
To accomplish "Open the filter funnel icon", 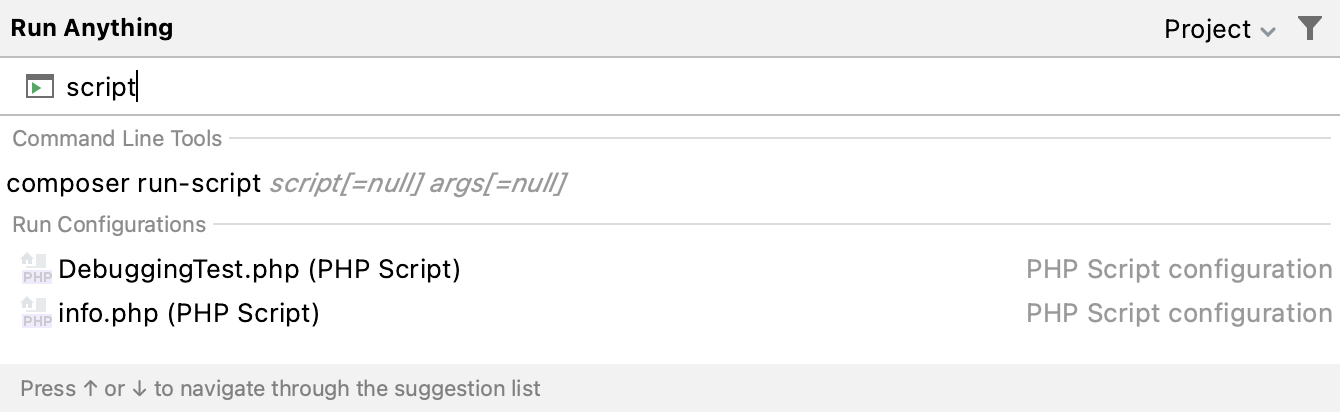I will pos(1309,29).
